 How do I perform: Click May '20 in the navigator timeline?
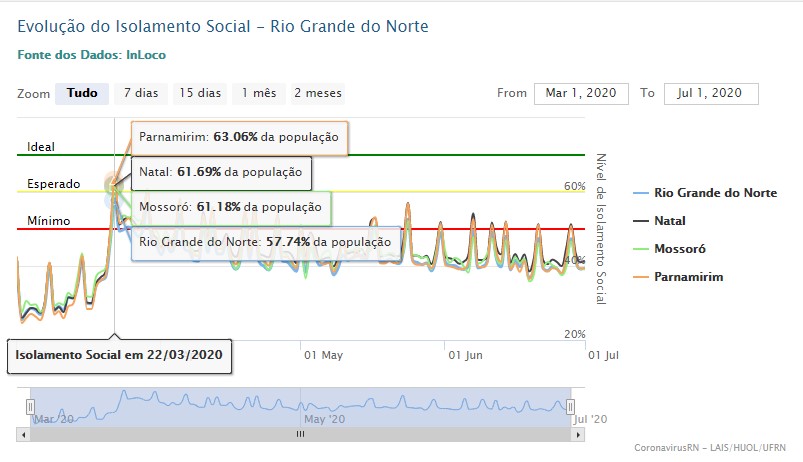pyautogui.click(x=326, y=420)
